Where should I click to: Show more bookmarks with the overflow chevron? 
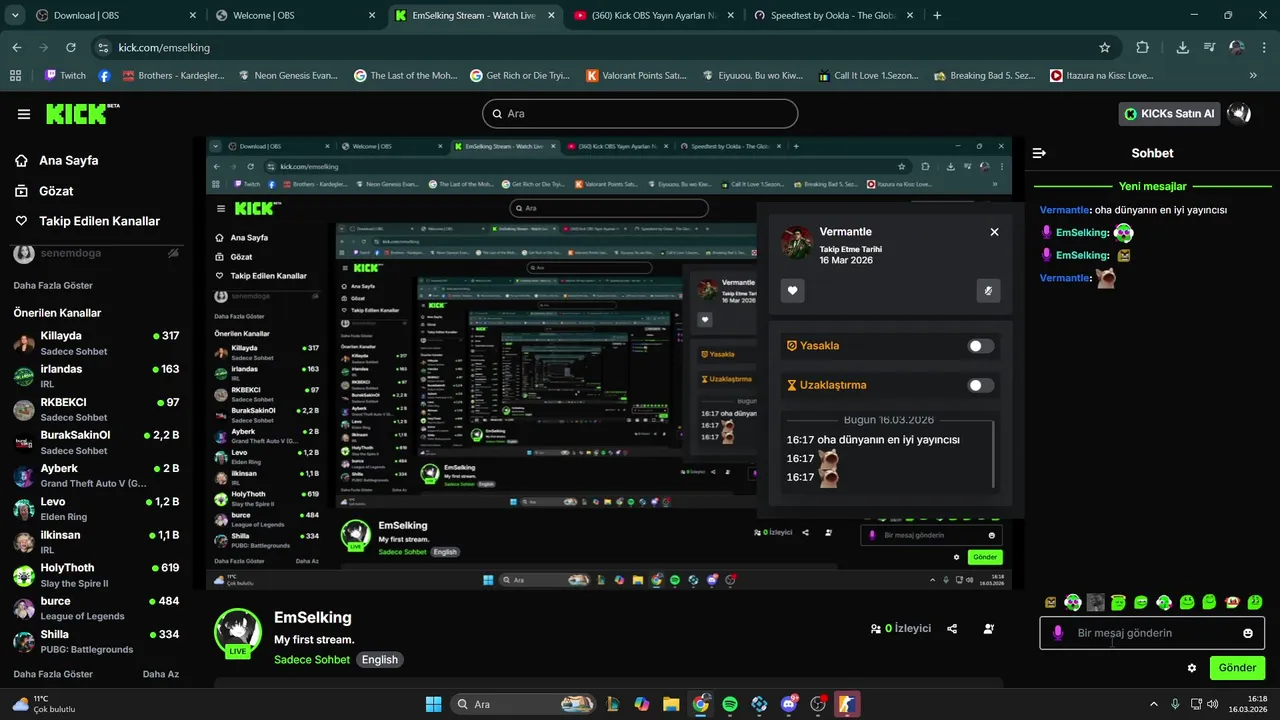pos(1253,75)
